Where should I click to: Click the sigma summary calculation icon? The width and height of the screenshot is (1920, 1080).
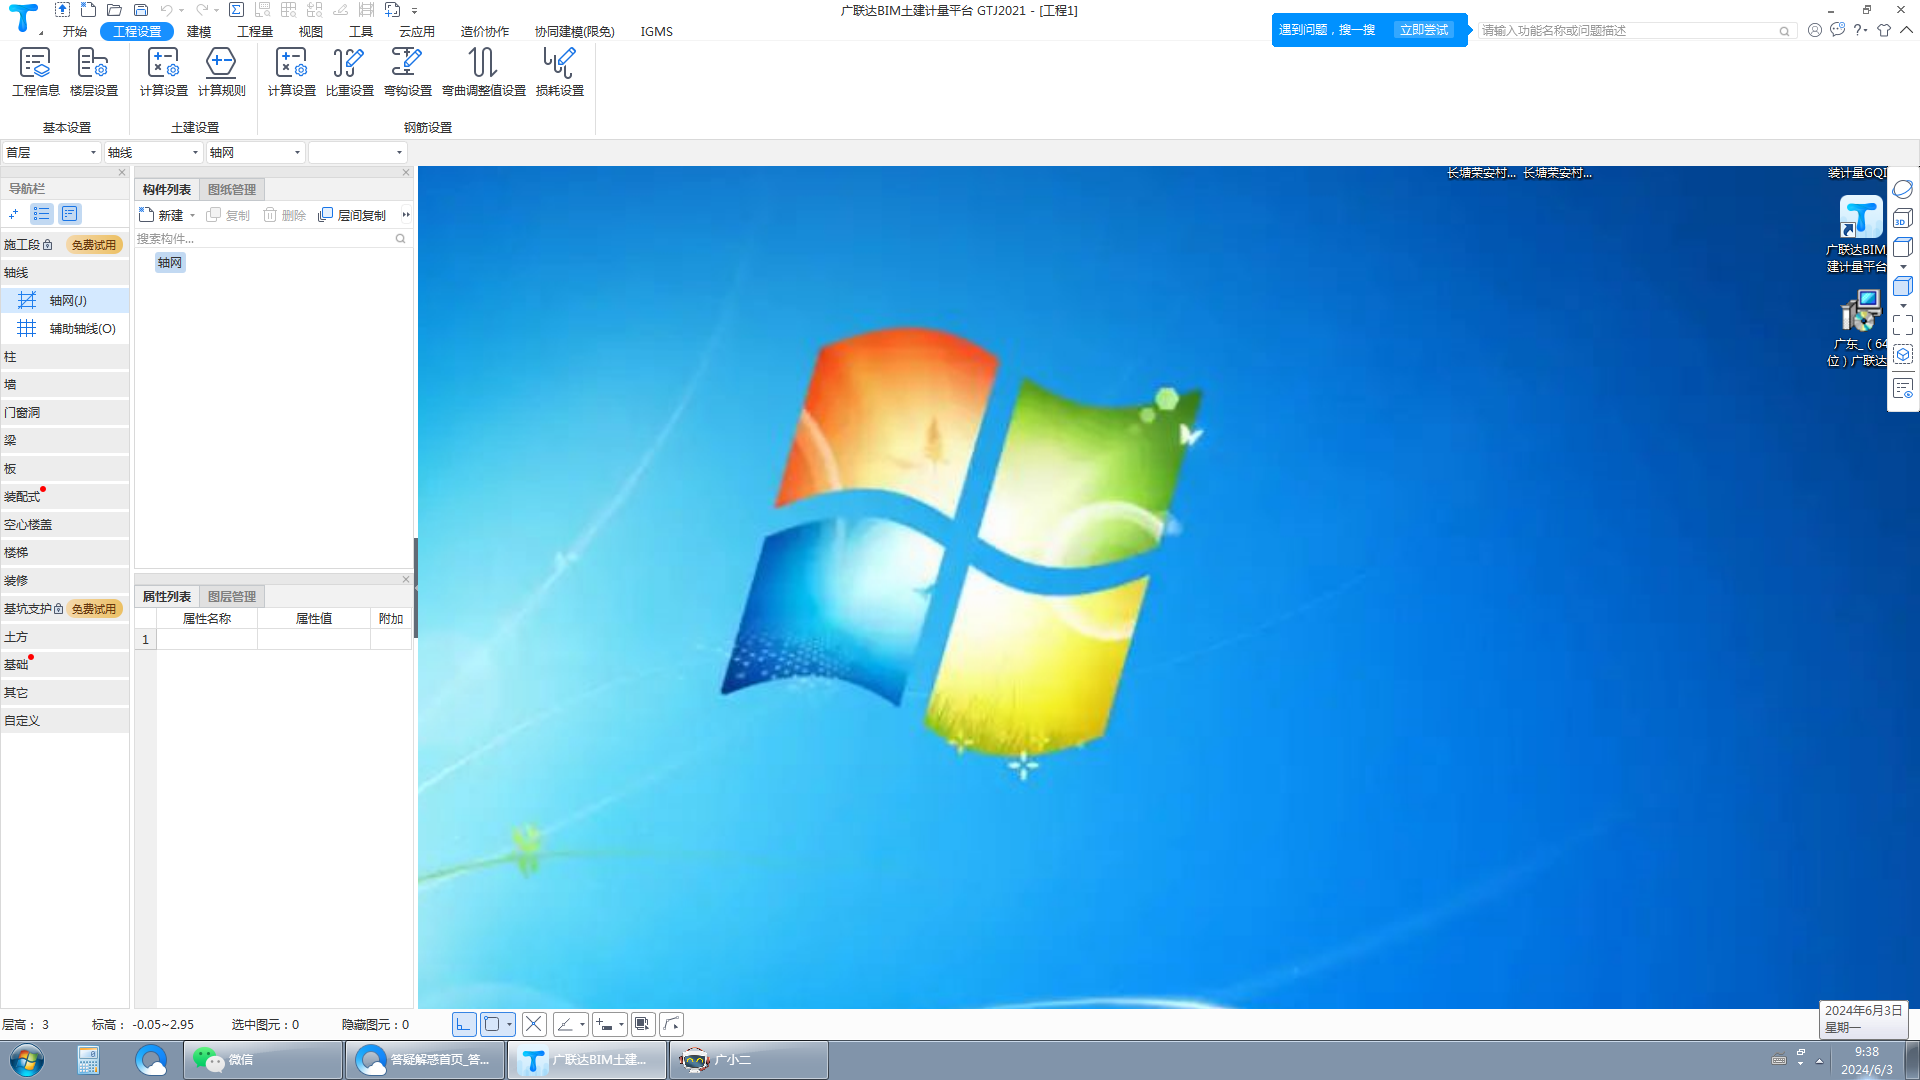point(236,10)
